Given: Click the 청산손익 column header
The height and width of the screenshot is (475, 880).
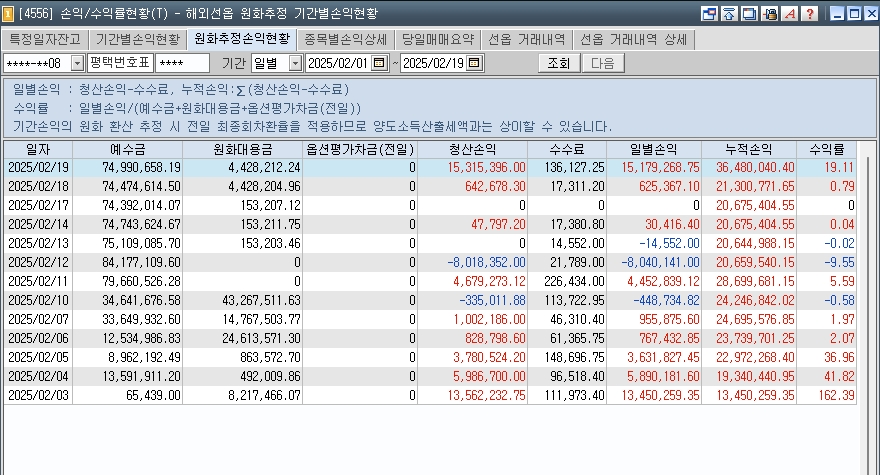Looking at the screenshot, I should [x=473, y=149].
